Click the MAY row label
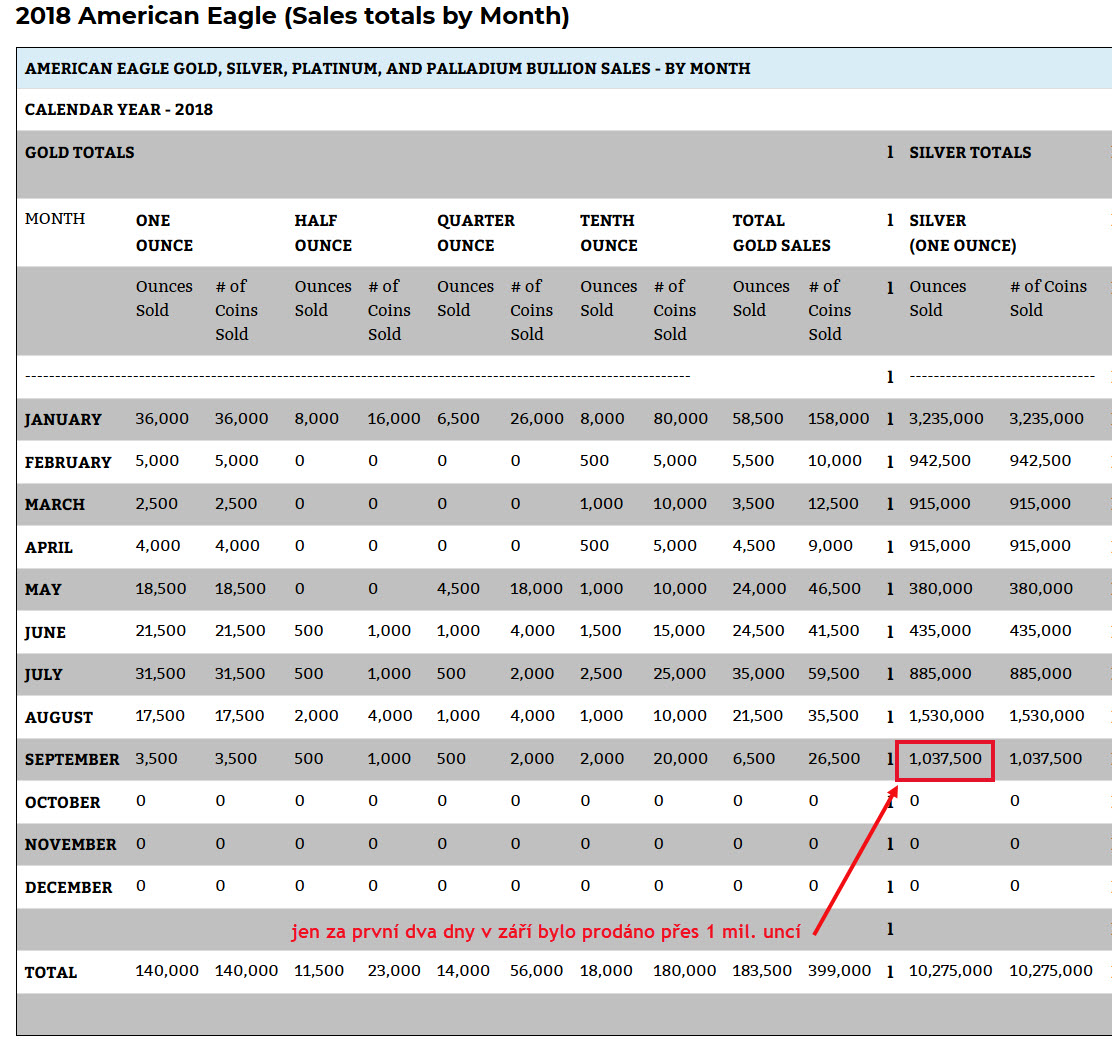This screenshot has height=1040, width=1112. (43, 590)
